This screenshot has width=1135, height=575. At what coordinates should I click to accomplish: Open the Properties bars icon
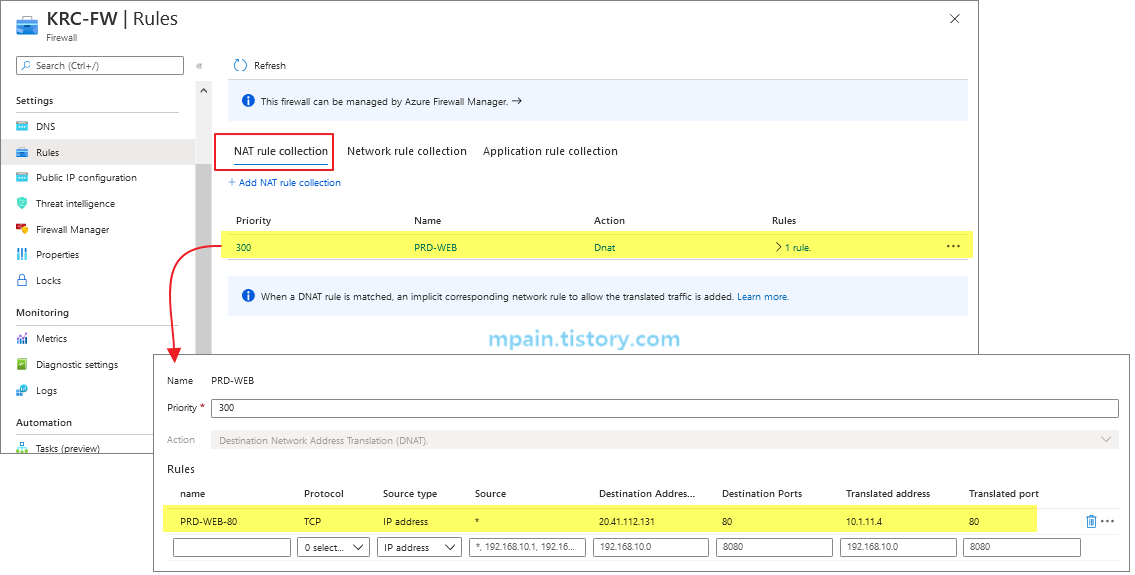[x=22, y=255]
